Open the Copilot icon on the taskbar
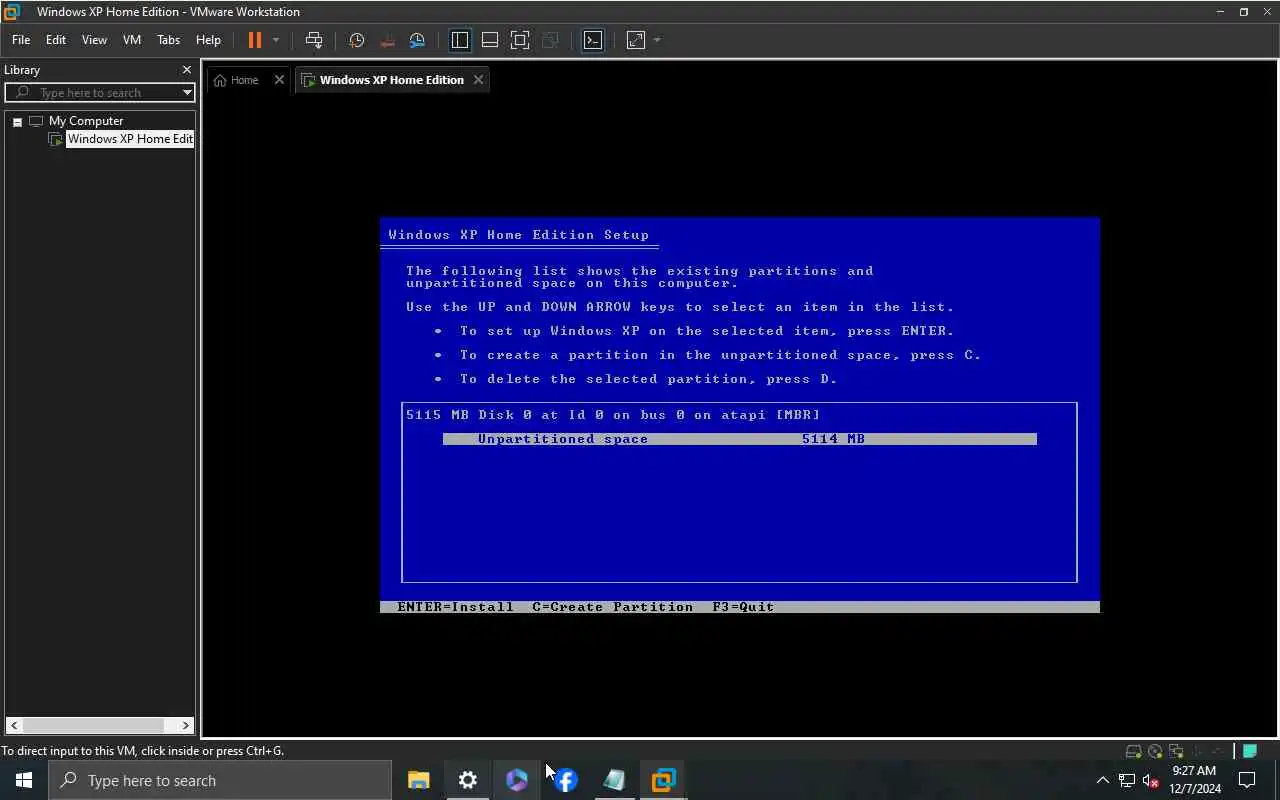 (516, 780)
